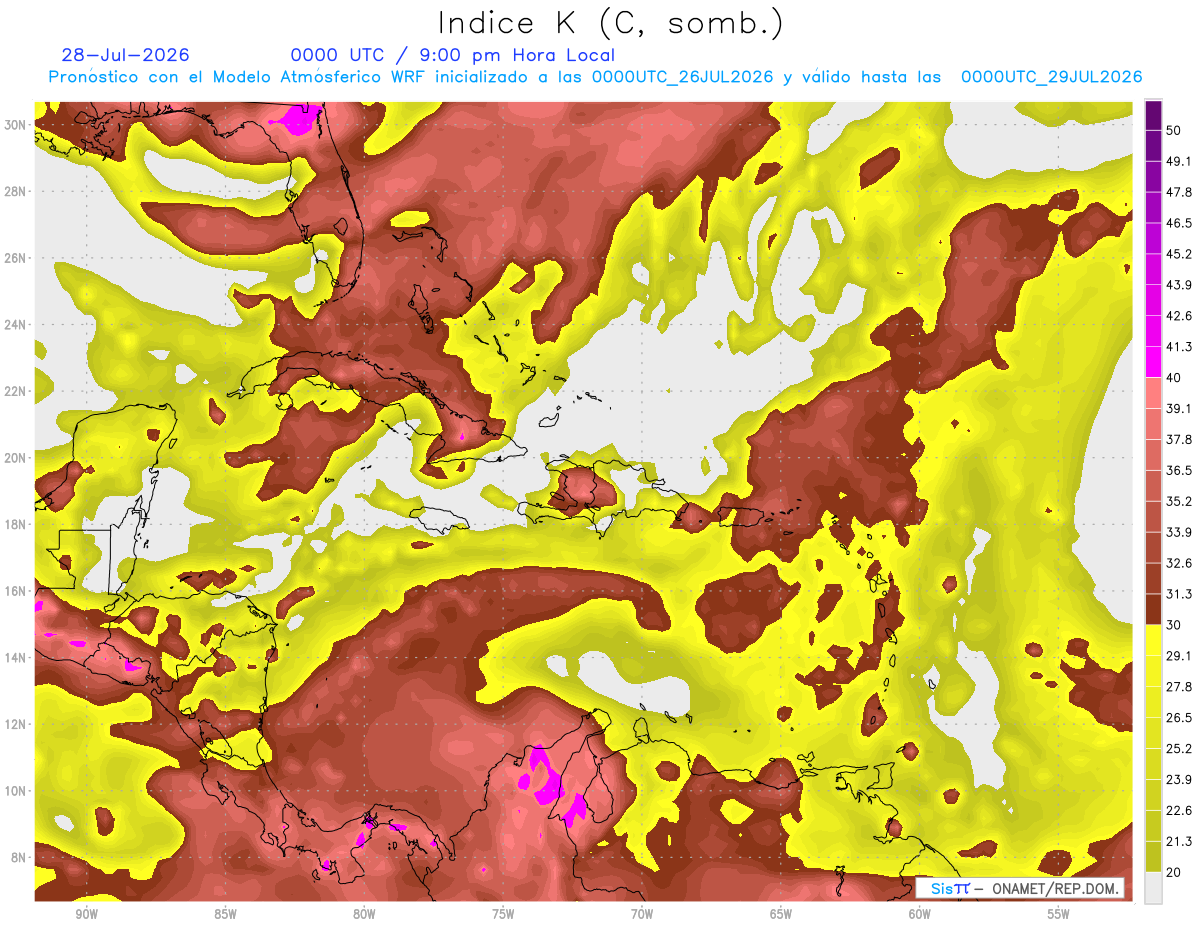Click the 85W longitude axis label
Viewport: 1200px width, 927px height.
tap(225, 914)
